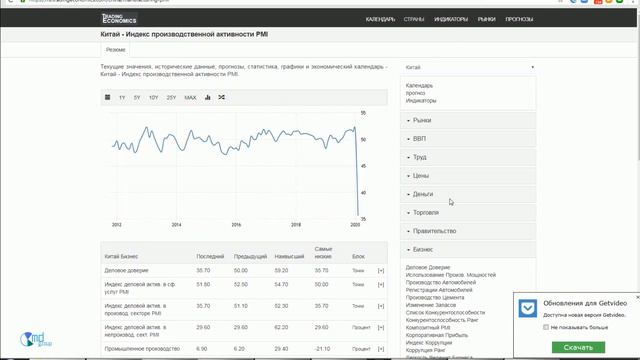This screenshot has height=360, width=640.
Task: Expand [+] for Индекс деловой актив. услуг PMI row
Action: [381, 284]
